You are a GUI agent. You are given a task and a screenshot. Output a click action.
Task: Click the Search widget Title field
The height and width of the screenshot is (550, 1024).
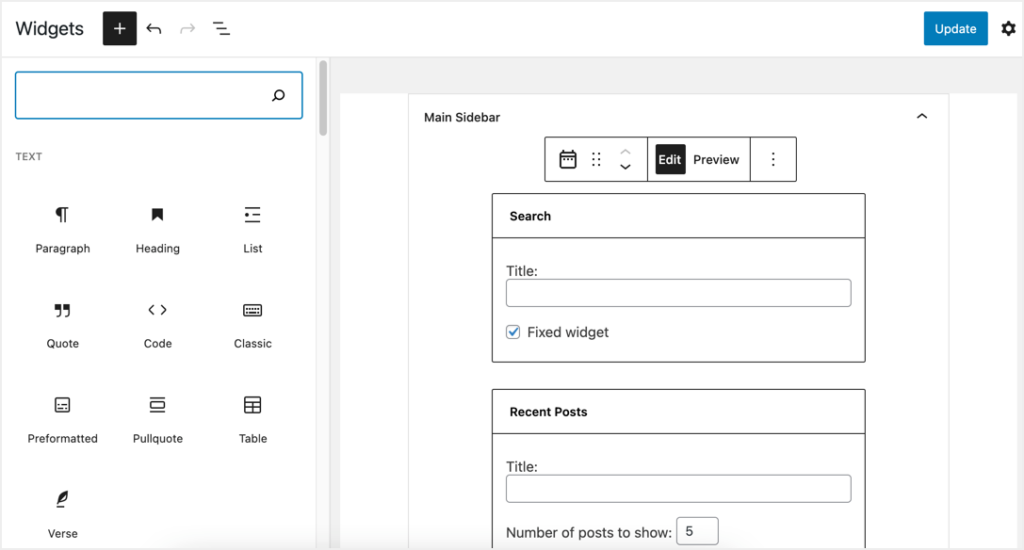(x=678, y=293)
